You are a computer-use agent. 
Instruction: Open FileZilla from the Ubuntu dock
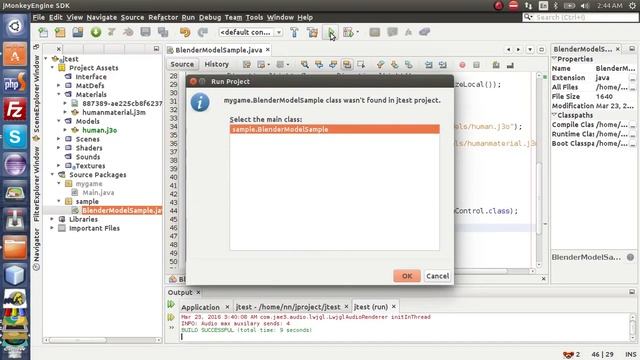pyautogui.click(x=15, y=109)
